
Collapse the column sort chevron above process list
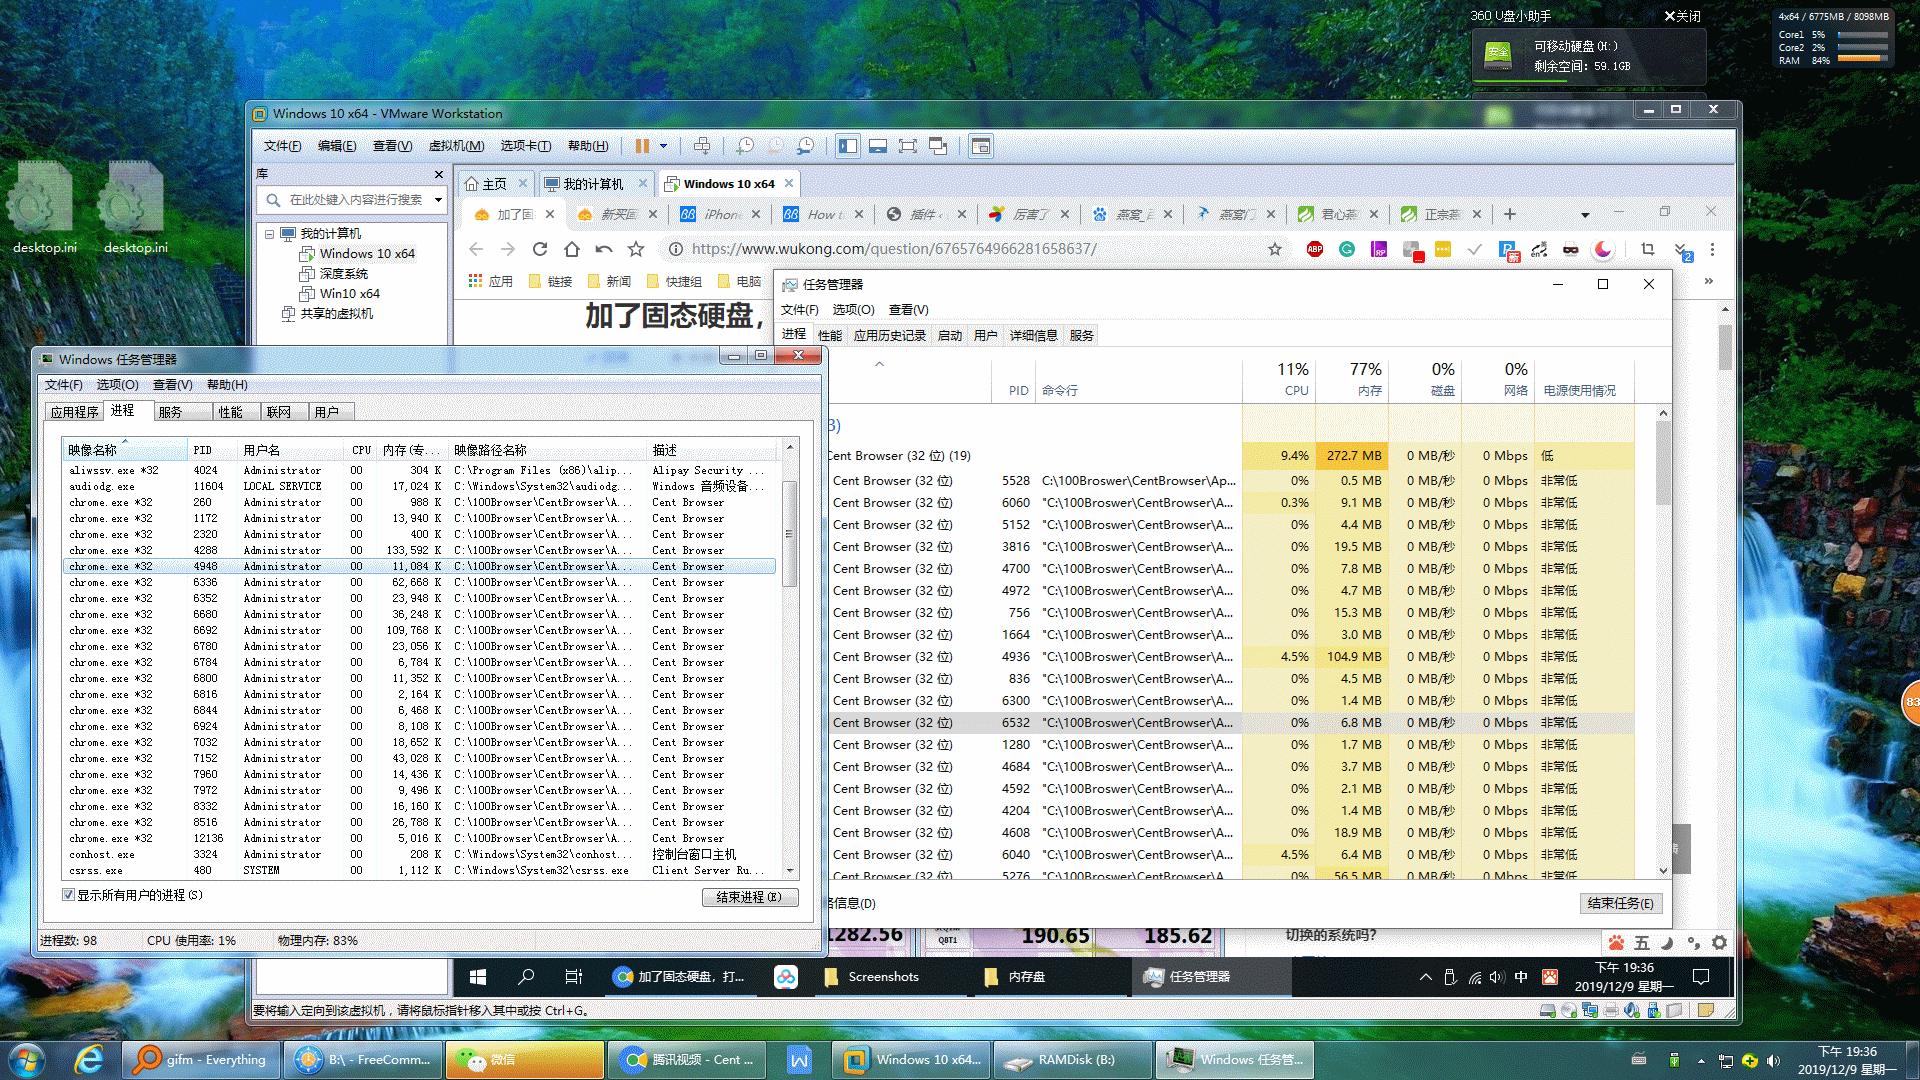[x=880, y=365]
